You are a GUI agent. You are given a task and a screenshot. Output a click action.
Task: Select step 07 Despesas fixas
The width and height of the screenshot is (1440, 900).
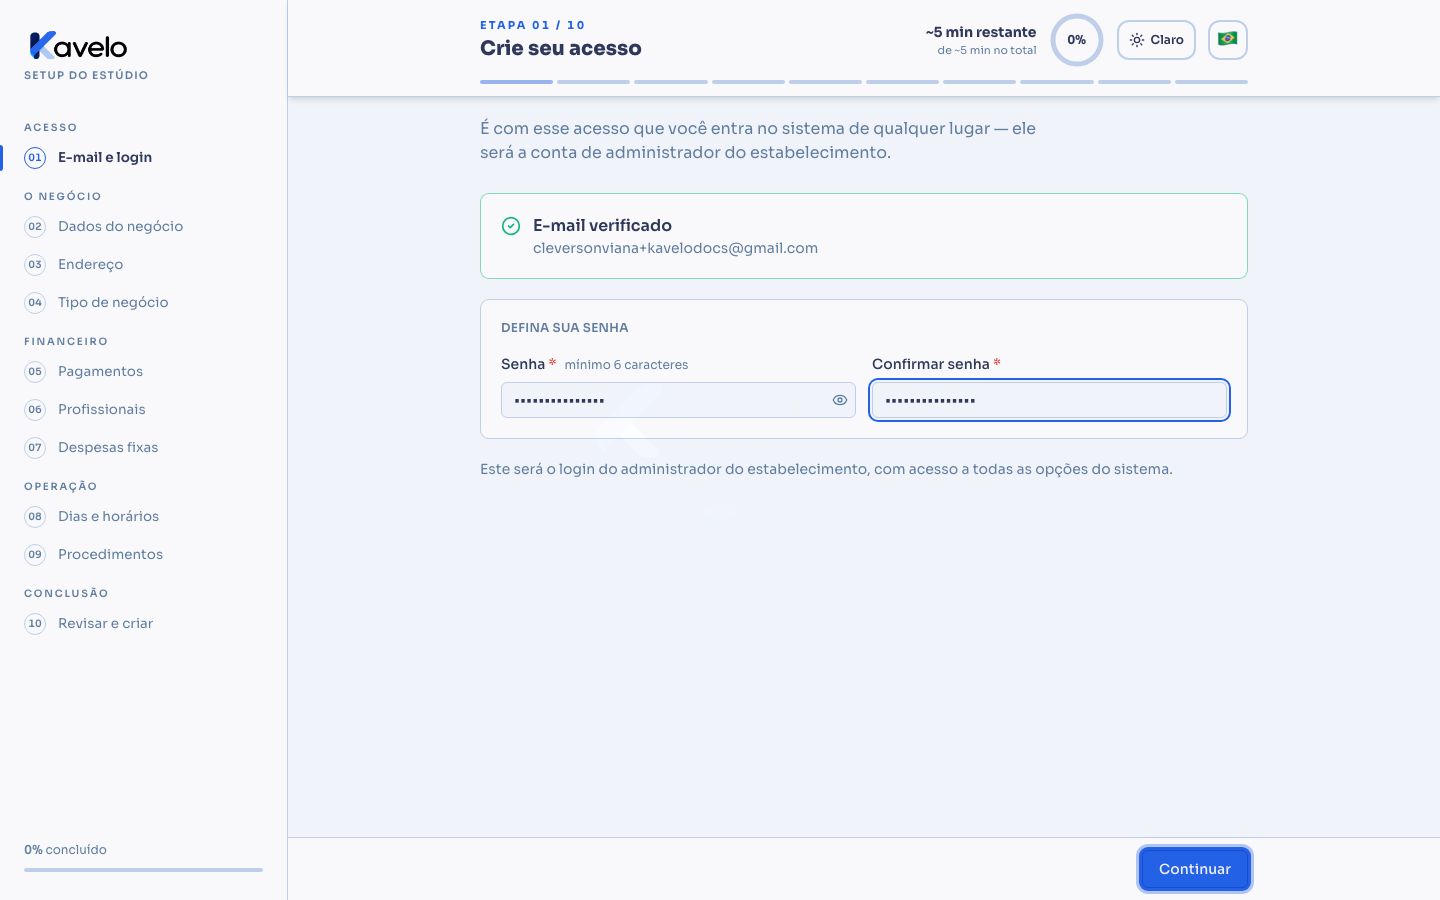pos(143,447)
